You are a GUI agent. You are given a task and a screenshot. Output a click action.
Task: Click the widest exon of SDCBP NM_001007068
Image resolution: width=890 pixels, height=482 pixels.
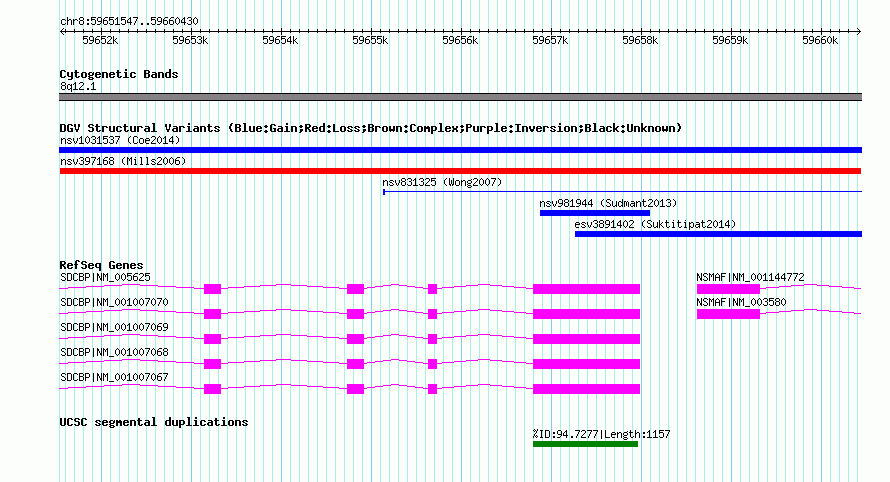point(586,364)
